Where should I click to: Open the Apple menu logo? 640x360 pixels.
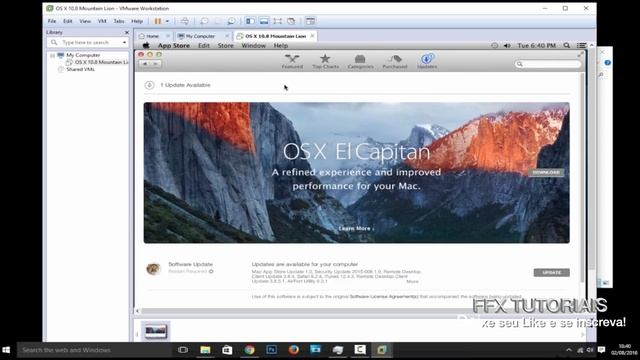click(x=146, y=46)
